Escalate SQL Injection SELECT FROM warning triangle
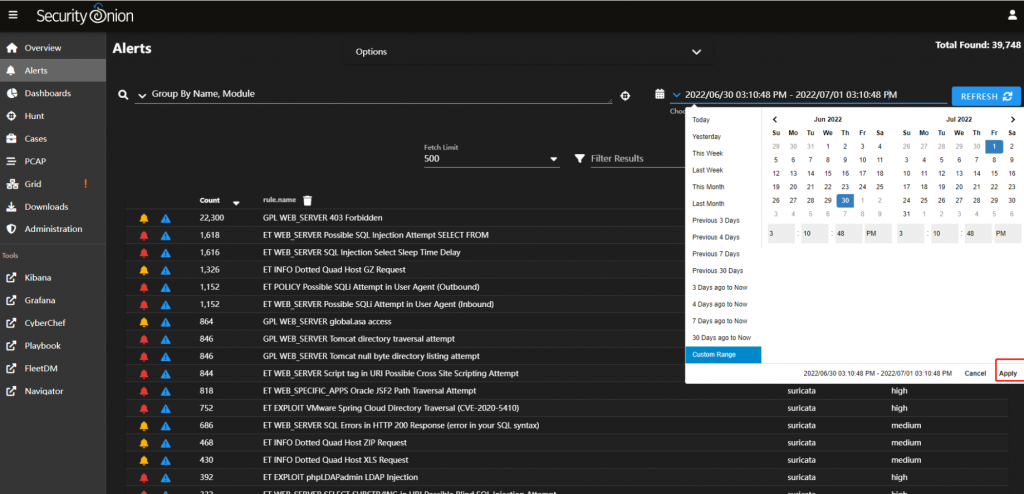This screenshot has height=494, width=1024. tap(166, 235)
